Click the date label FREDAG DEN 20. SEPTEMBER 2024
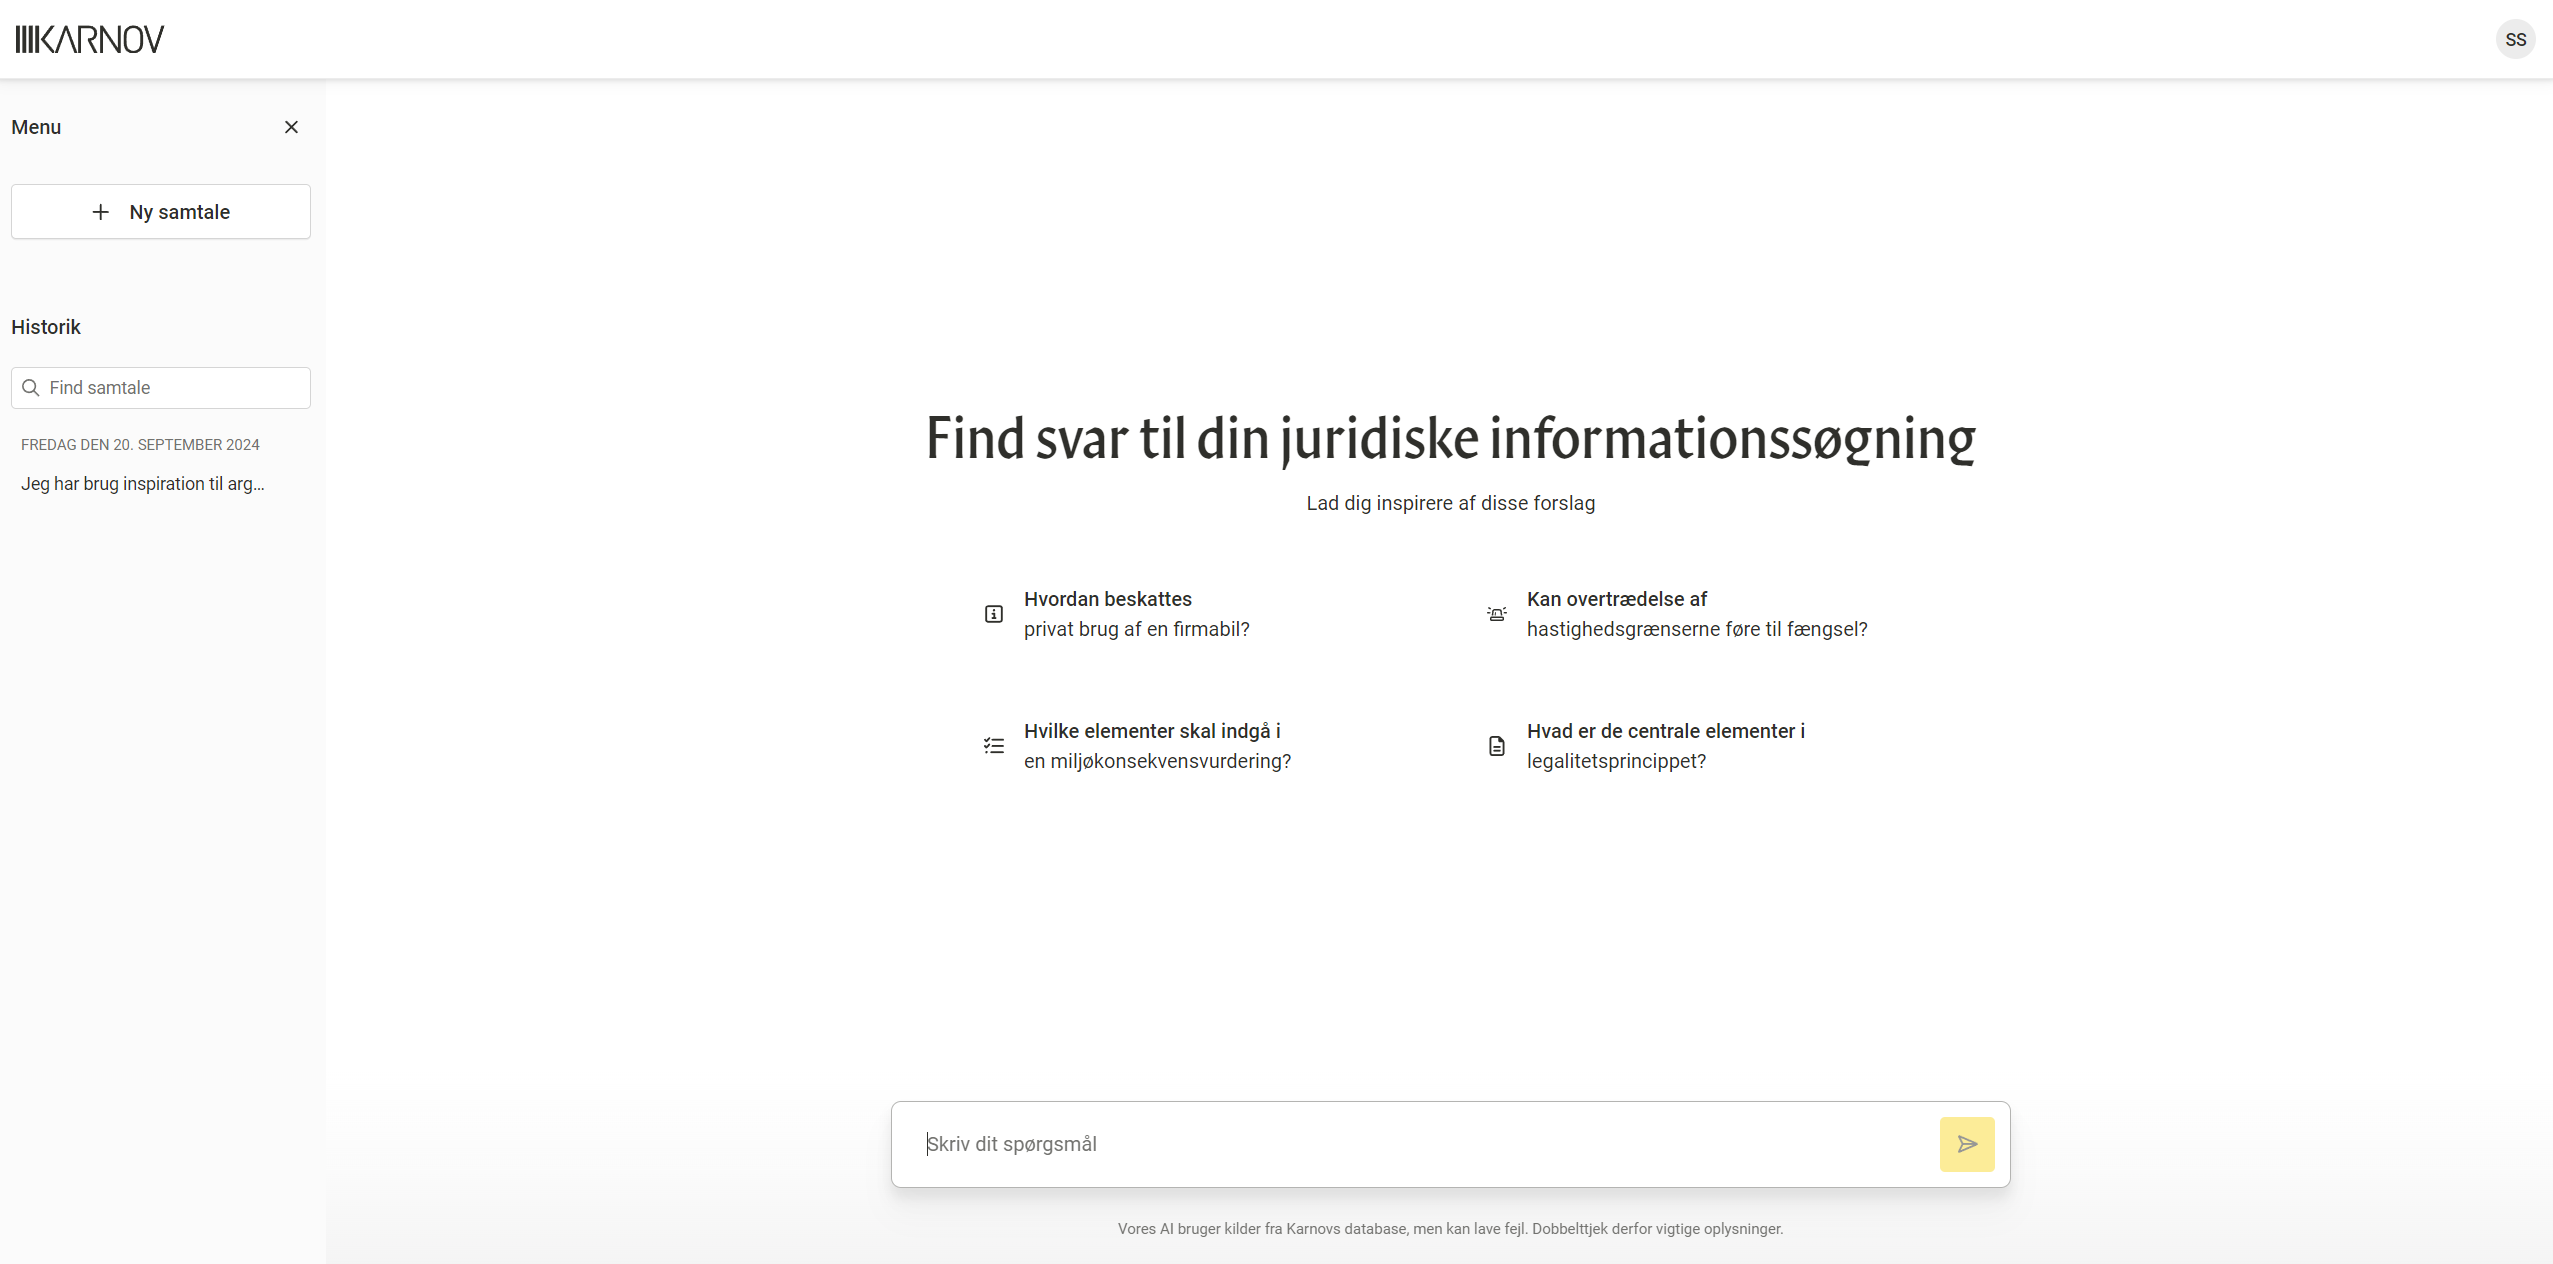This screenshot has height=1264, width=2553. [140, 445]
